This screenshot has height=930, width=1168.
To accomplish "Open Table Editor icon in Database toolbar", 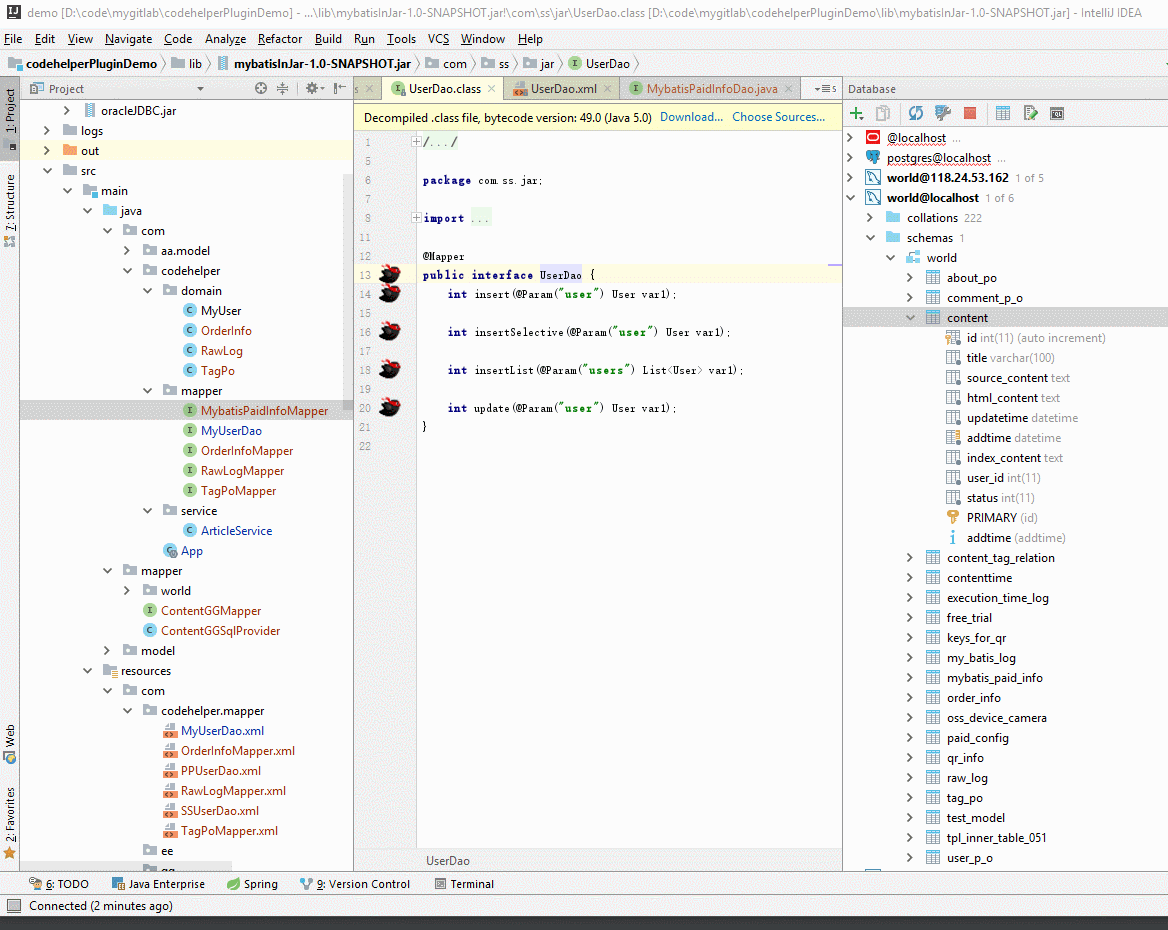I will pyautogui.click(x=1003, y=113).
